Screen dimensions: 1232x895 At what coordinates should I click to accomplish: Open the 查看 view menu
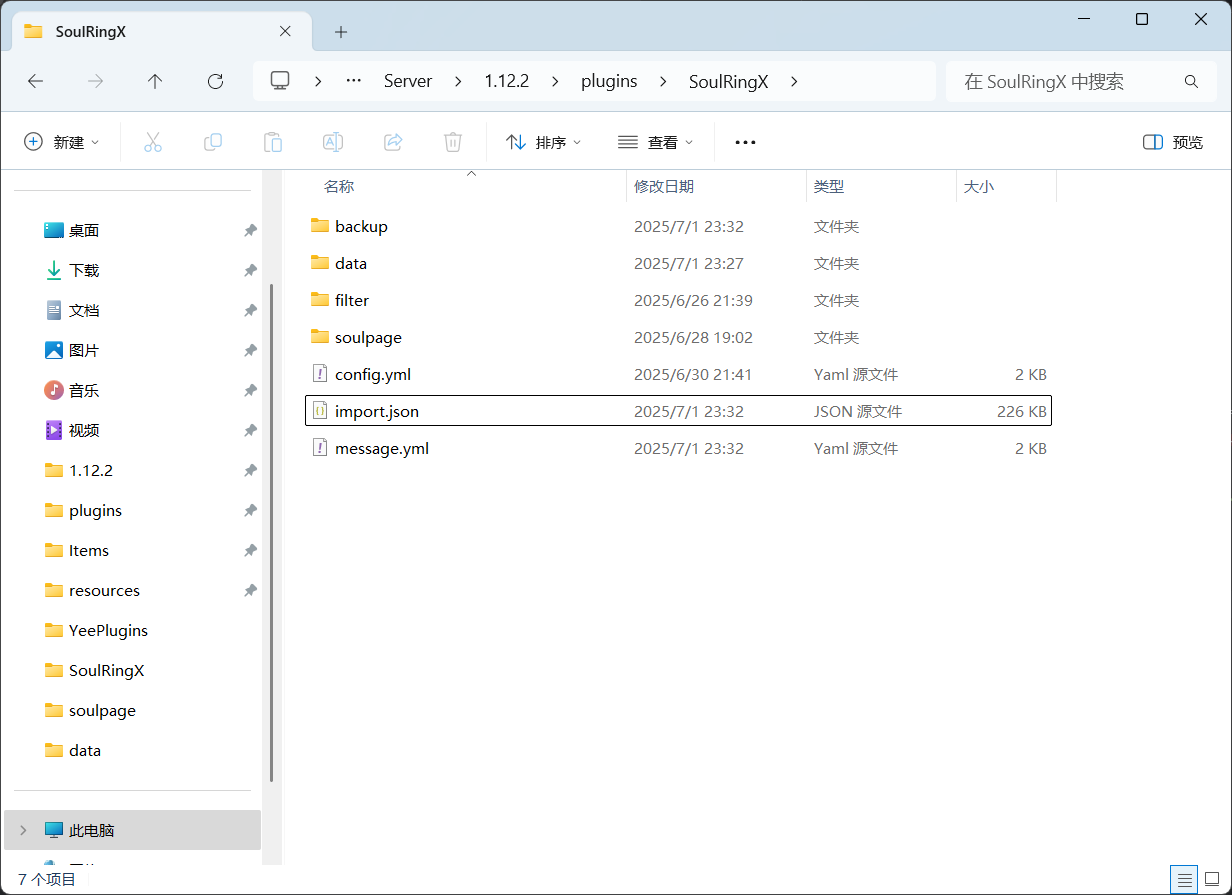pyautogui.click(x=655, y=142)
